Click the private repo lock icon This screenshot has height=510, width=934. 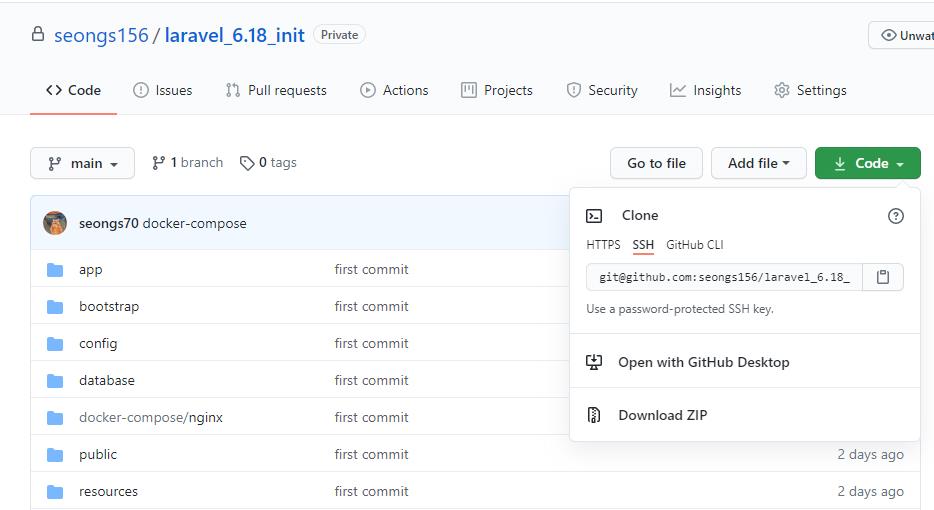click(38, 34)
